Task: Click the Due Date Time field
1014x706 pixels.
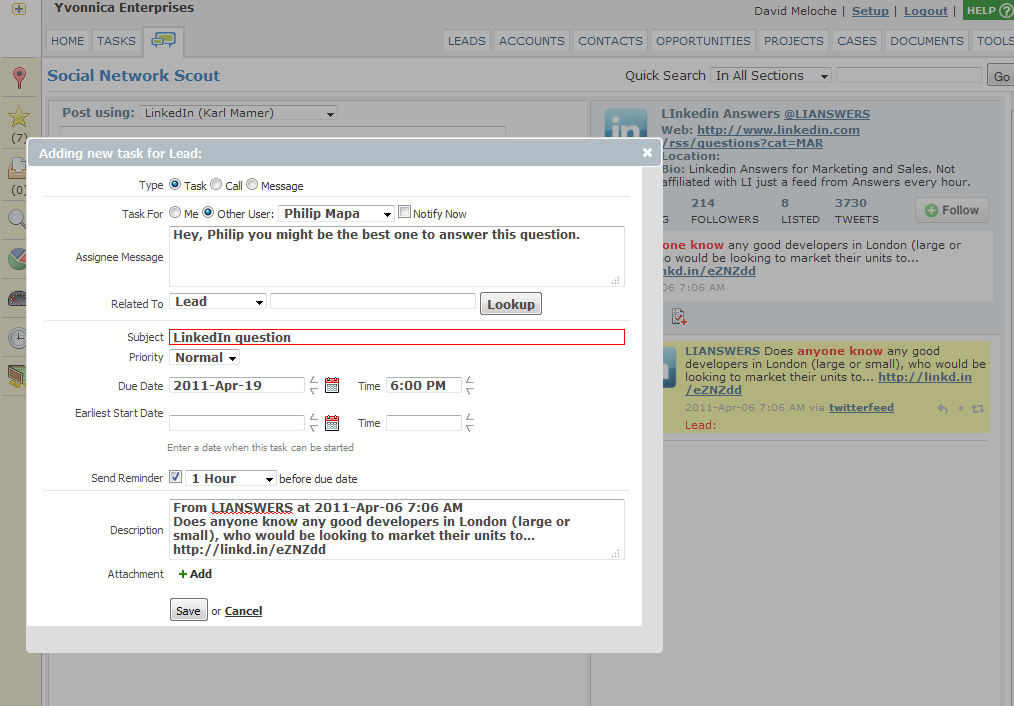Action: pyautogui.click(x=424, y=385)
